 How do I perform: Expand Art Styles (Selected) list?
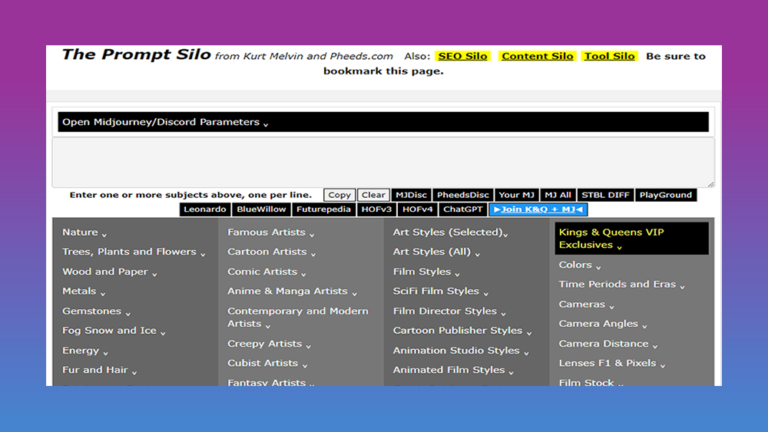[x=451, y=233]
